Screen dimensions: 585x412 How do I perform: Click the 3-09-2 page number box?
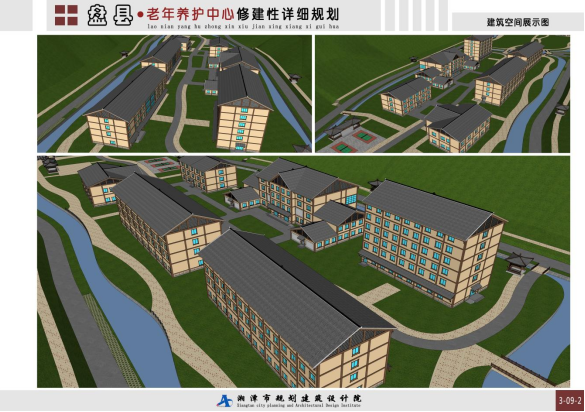(x=570, y=401)
